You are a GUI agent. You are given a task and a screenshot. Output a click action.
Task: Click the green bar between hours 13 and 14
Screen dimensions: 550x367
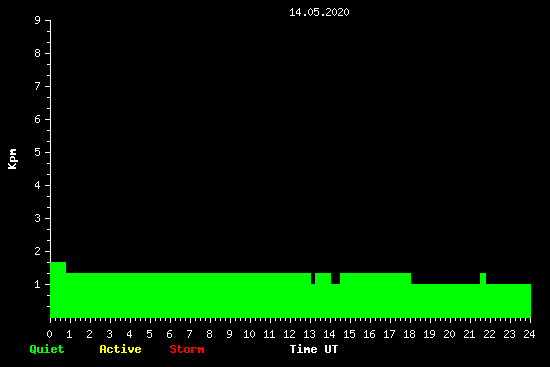(323, 295)
